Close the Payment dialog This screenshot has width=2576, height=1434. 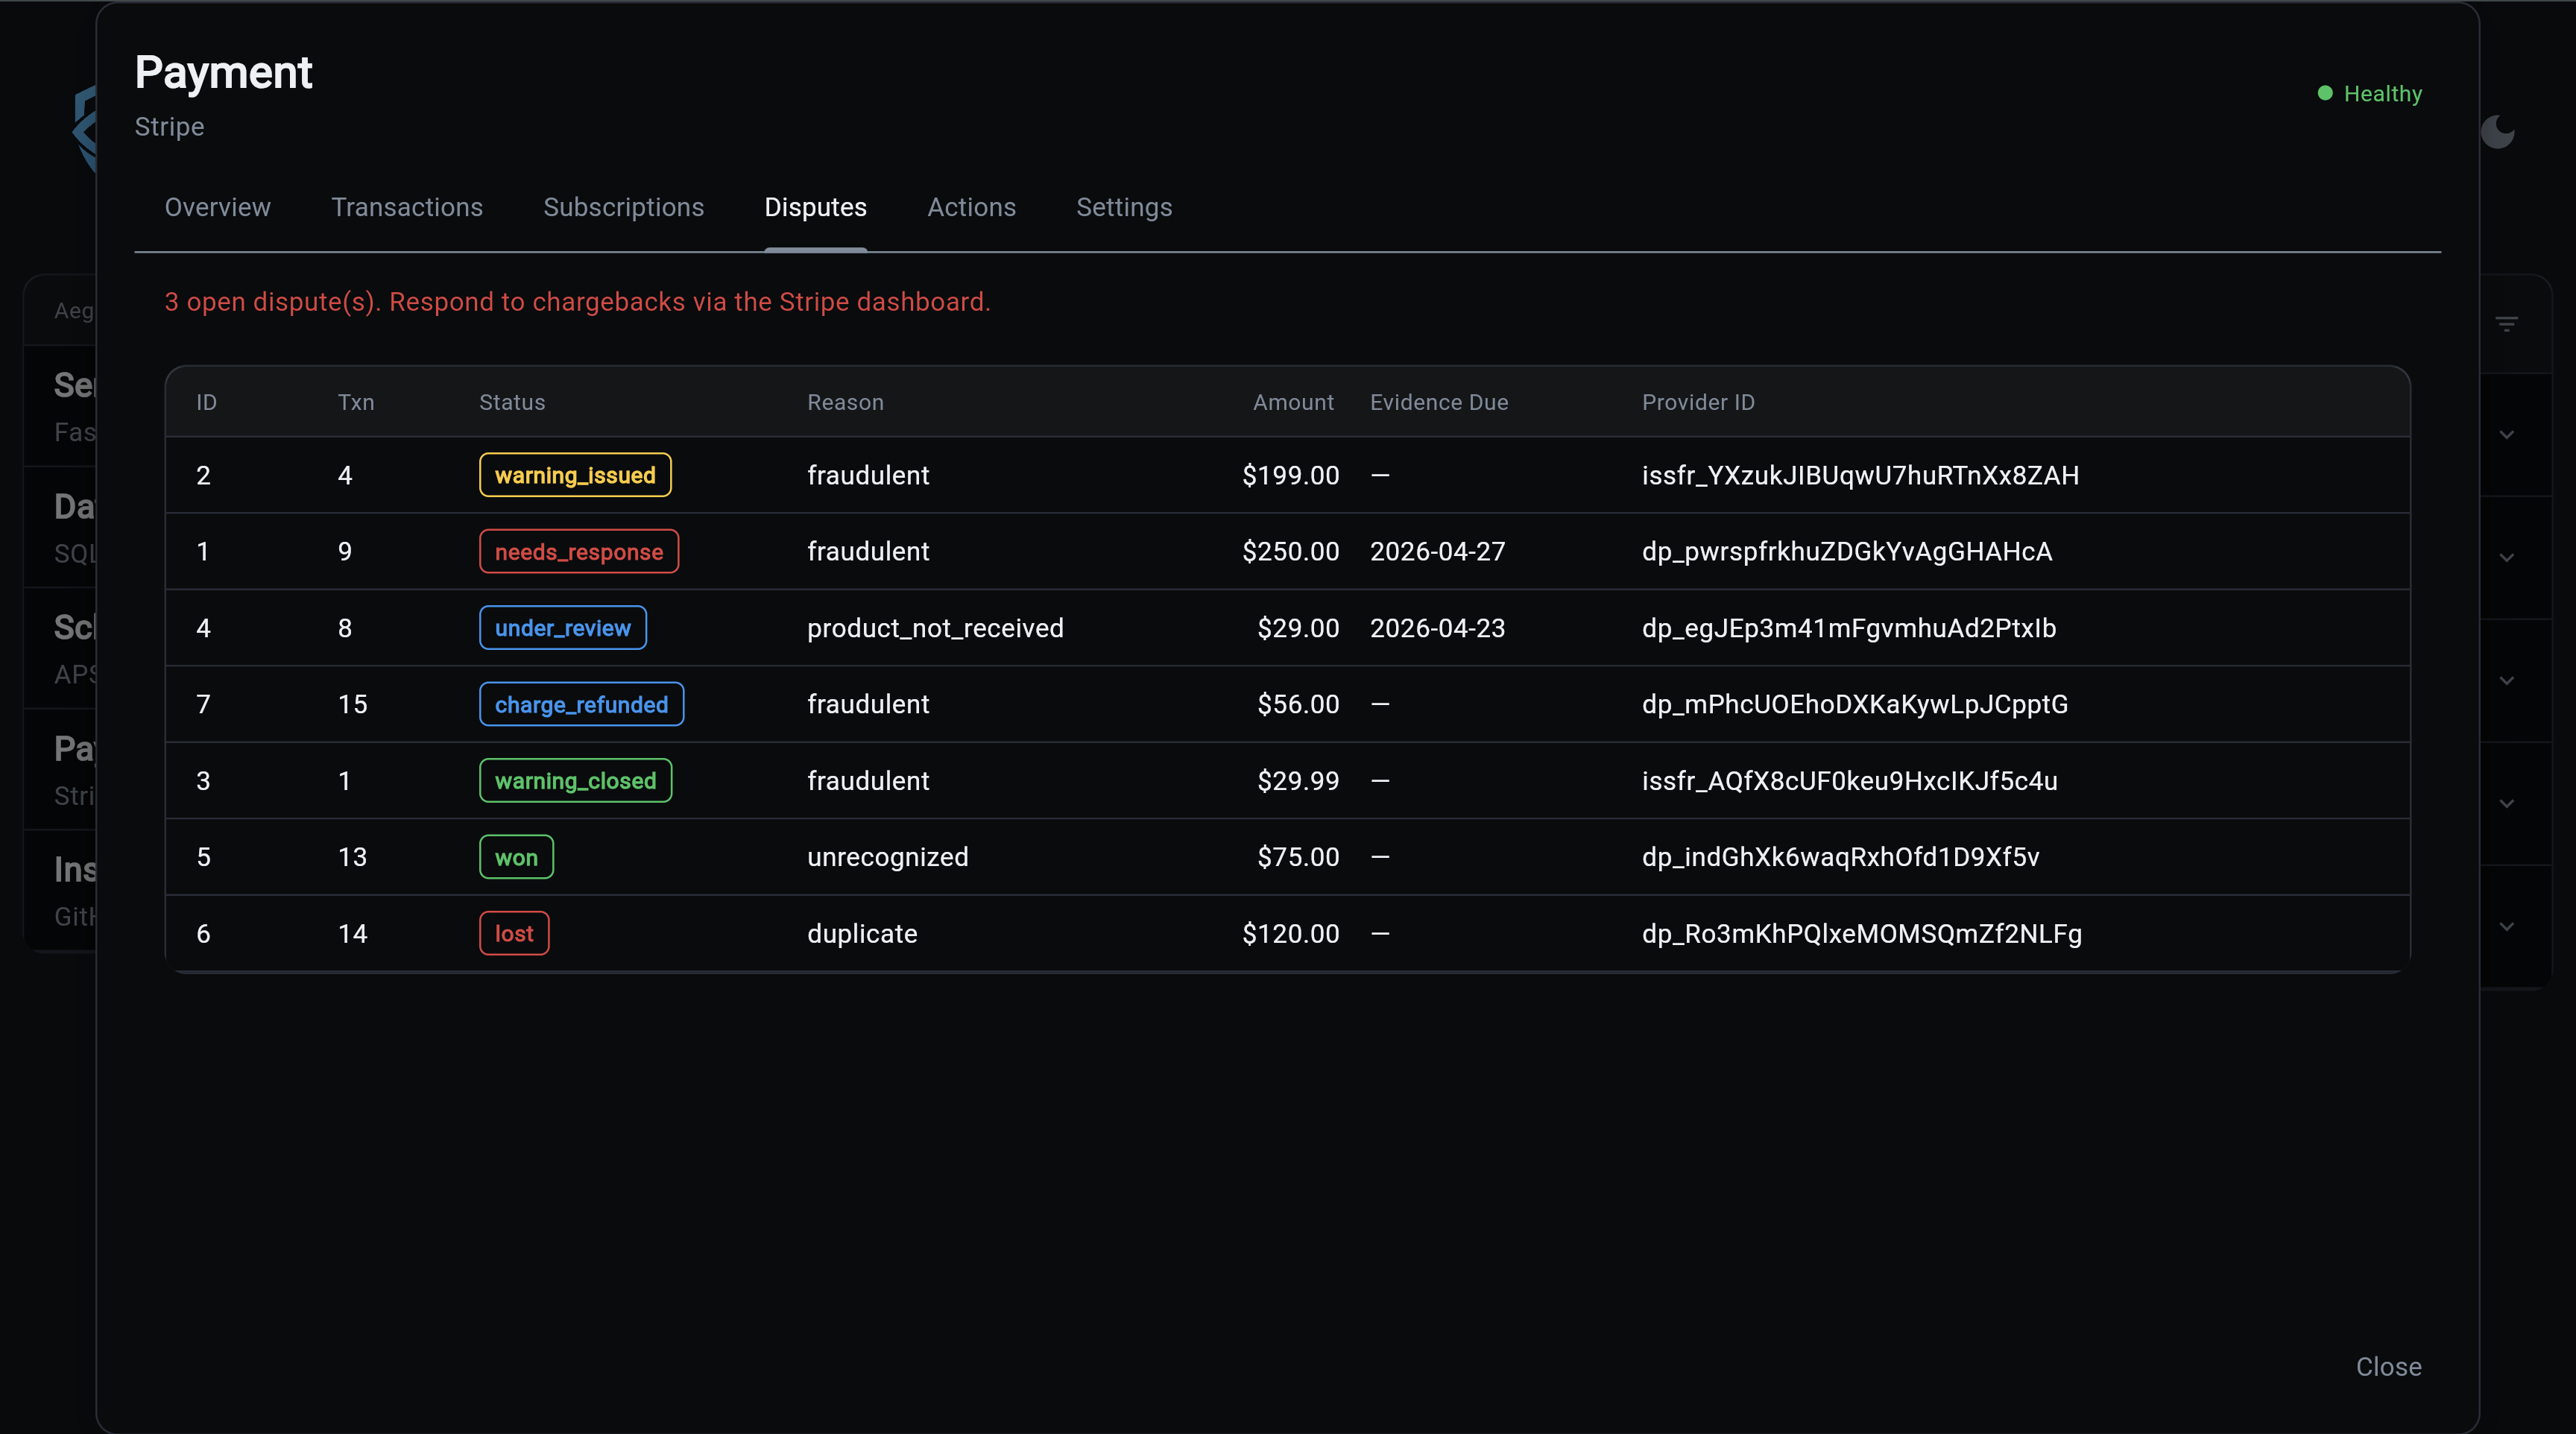(x=2388, y=1367)
